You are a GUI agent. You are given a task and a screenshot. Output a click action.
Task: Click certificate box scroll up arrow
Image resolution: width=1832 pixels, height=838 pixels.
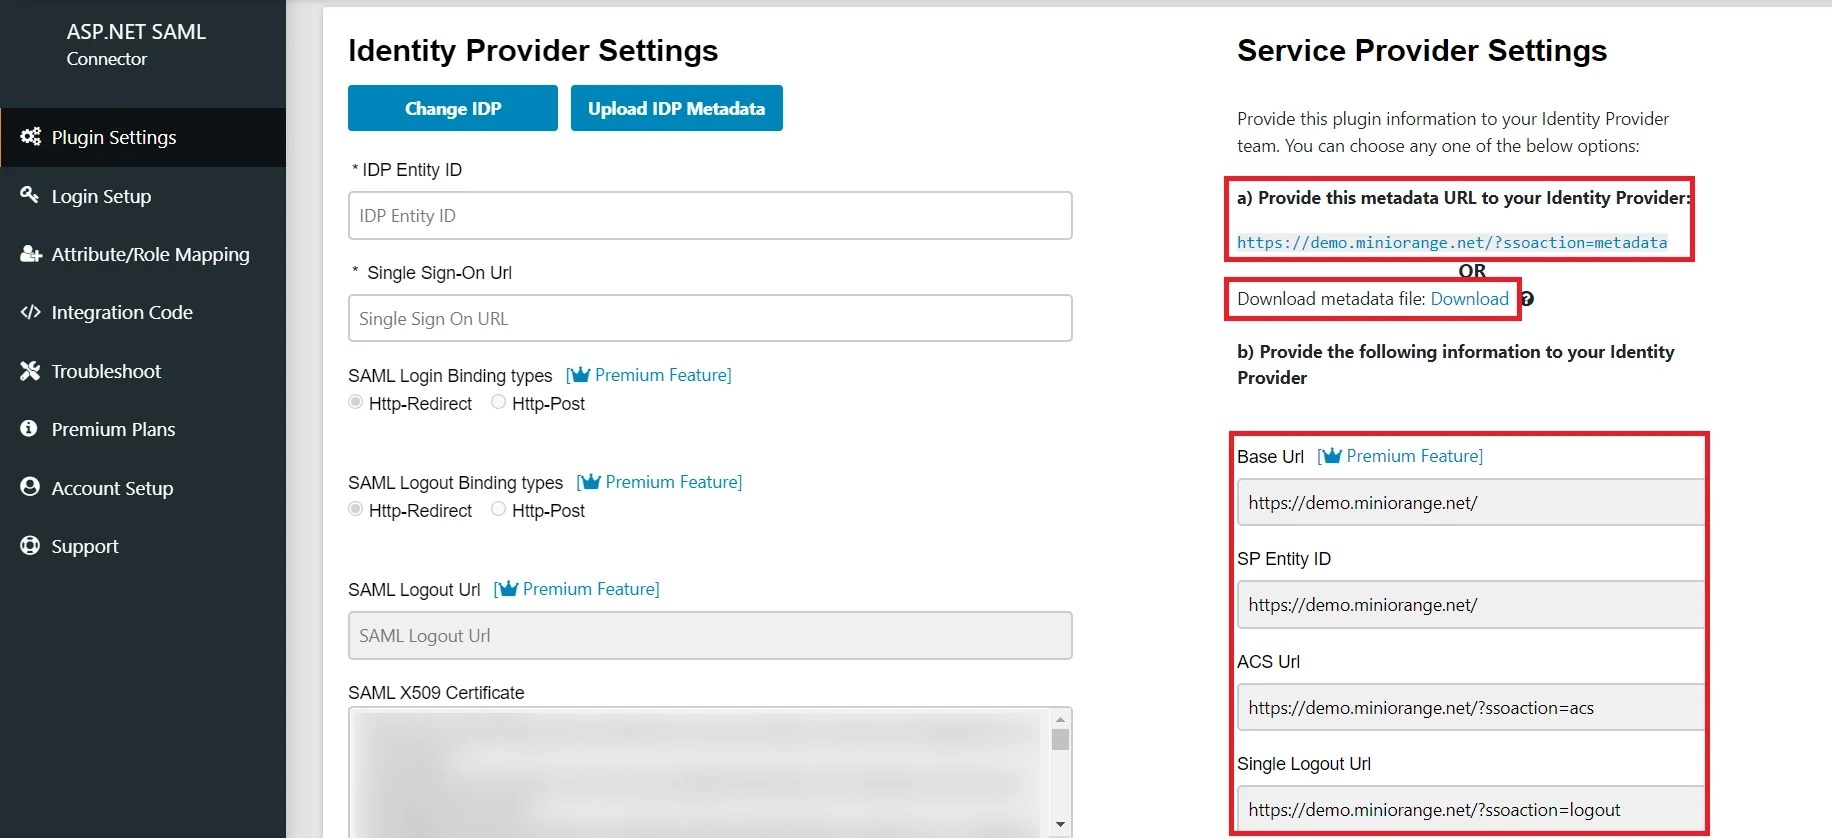[1060, 719]
